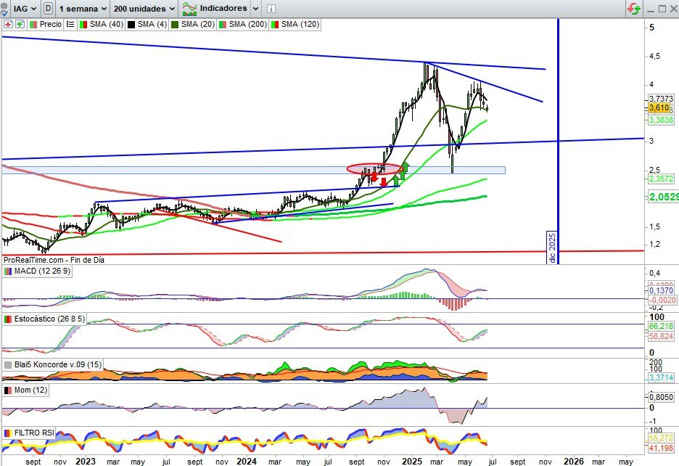The height and width of the screenshot is (466, 679).
Task: Click the 41,198 RSI axis value
Action: [661, 449]
